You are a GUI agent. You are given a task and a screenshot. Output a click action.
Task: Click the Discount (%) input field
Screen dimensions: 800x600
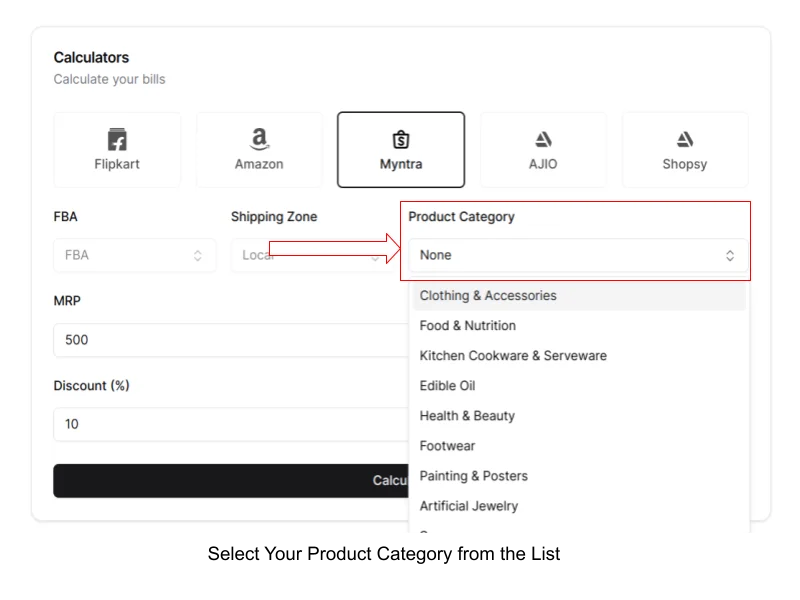[231, 424]
